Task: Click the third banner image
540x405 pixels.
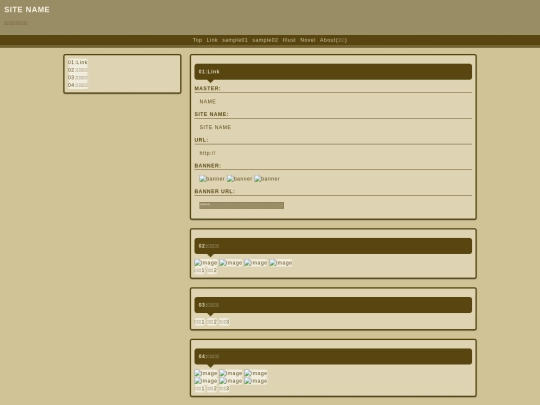Action: pos(267,179)
